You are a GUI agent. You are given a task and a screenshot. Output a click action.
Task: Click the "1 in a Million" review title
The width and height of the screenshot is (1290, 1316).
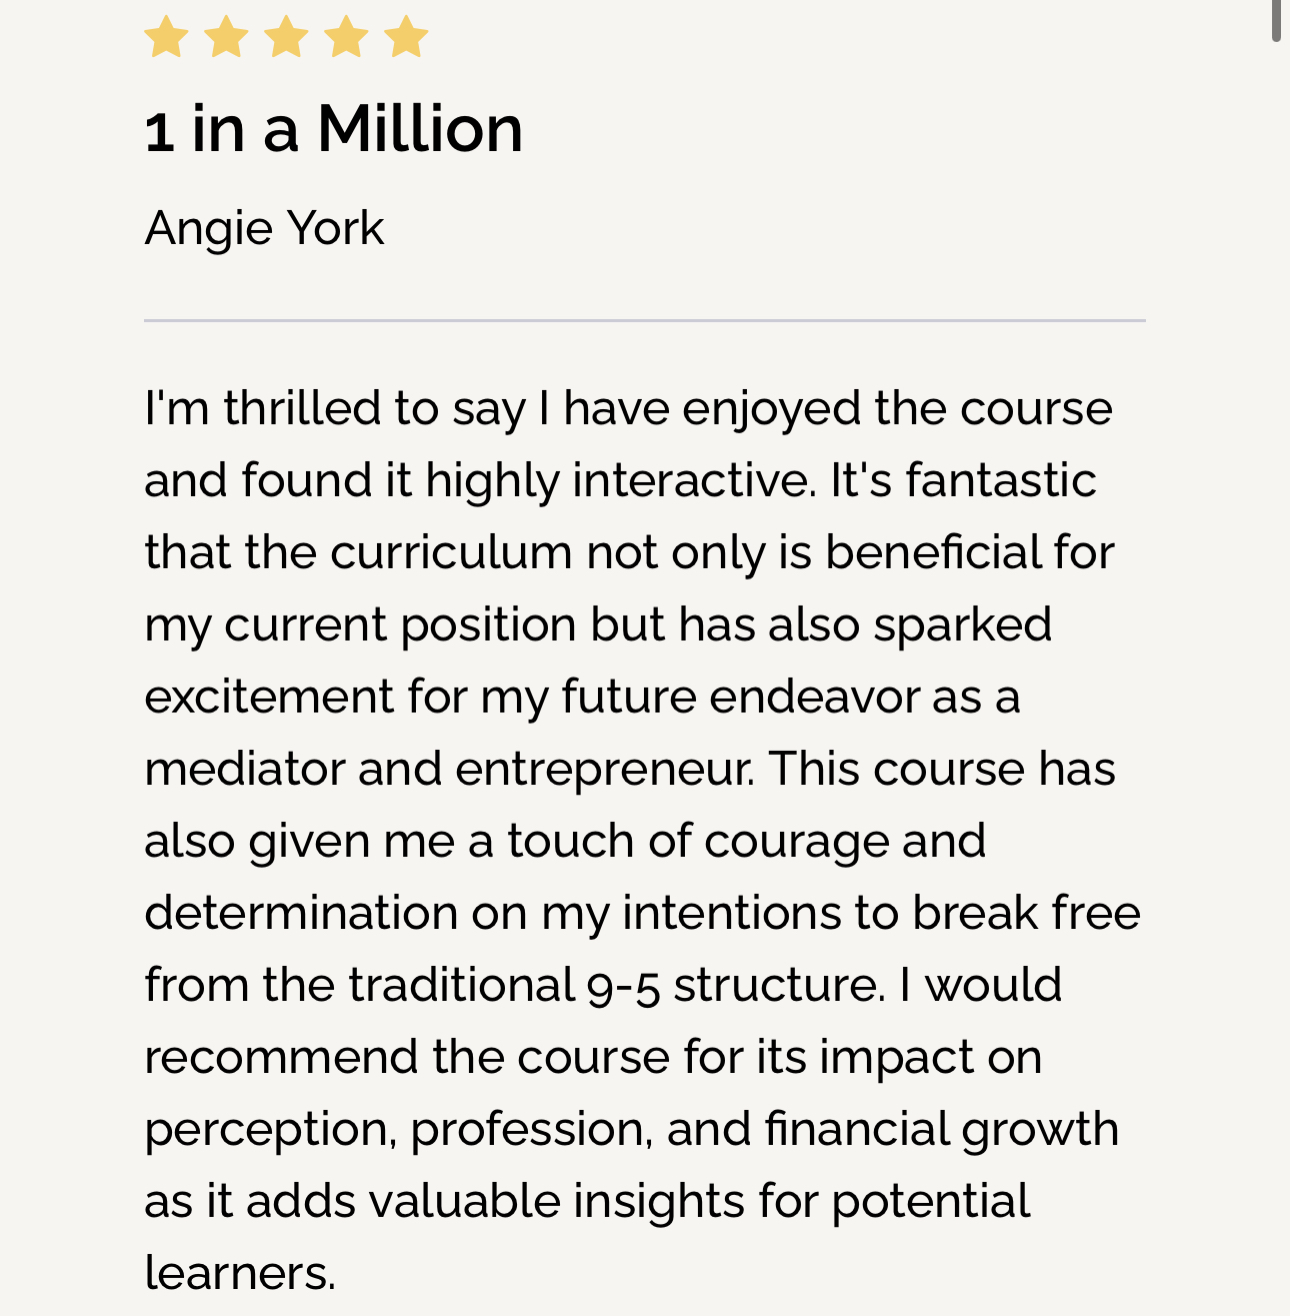click(334, 130)
